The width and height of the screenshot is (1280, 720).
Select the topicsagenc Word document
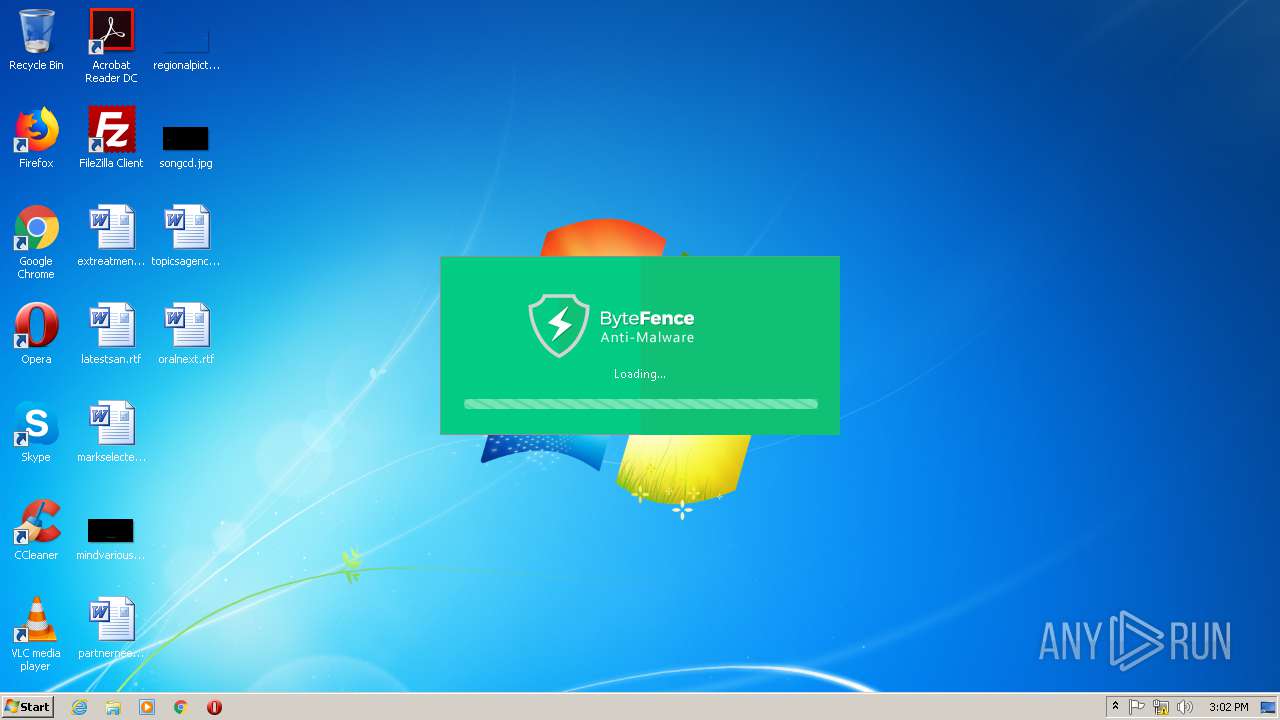186,236
